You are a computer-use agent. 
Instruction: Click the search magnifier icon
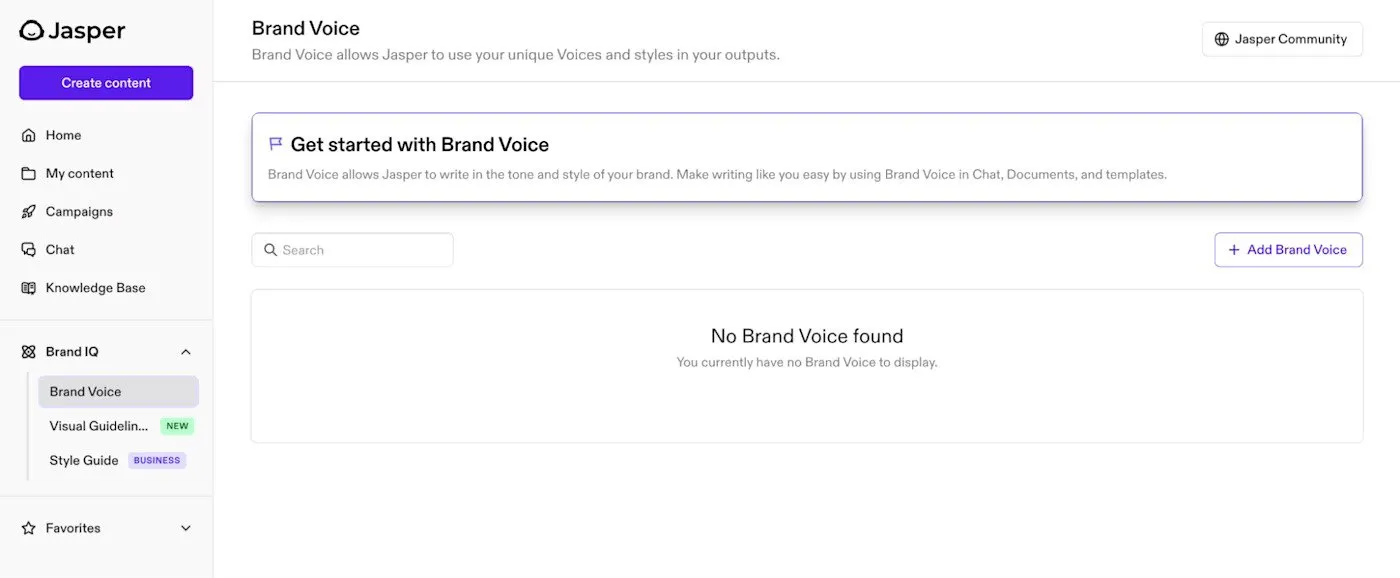270,249
